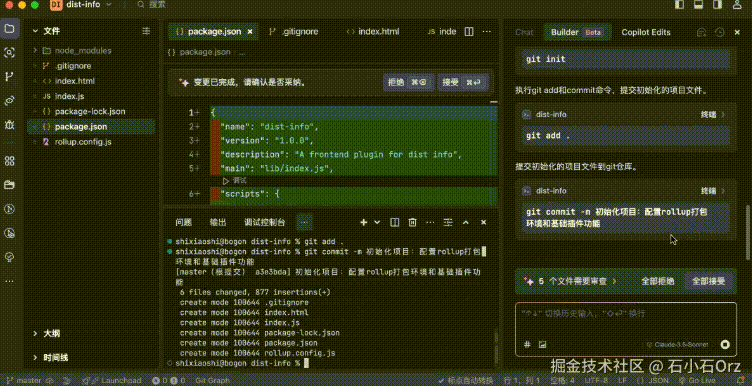Image resolution: width=752 pixels, height=386 pixels.
Task: Delete terminal with trash icon
Action: pos(412,222)
